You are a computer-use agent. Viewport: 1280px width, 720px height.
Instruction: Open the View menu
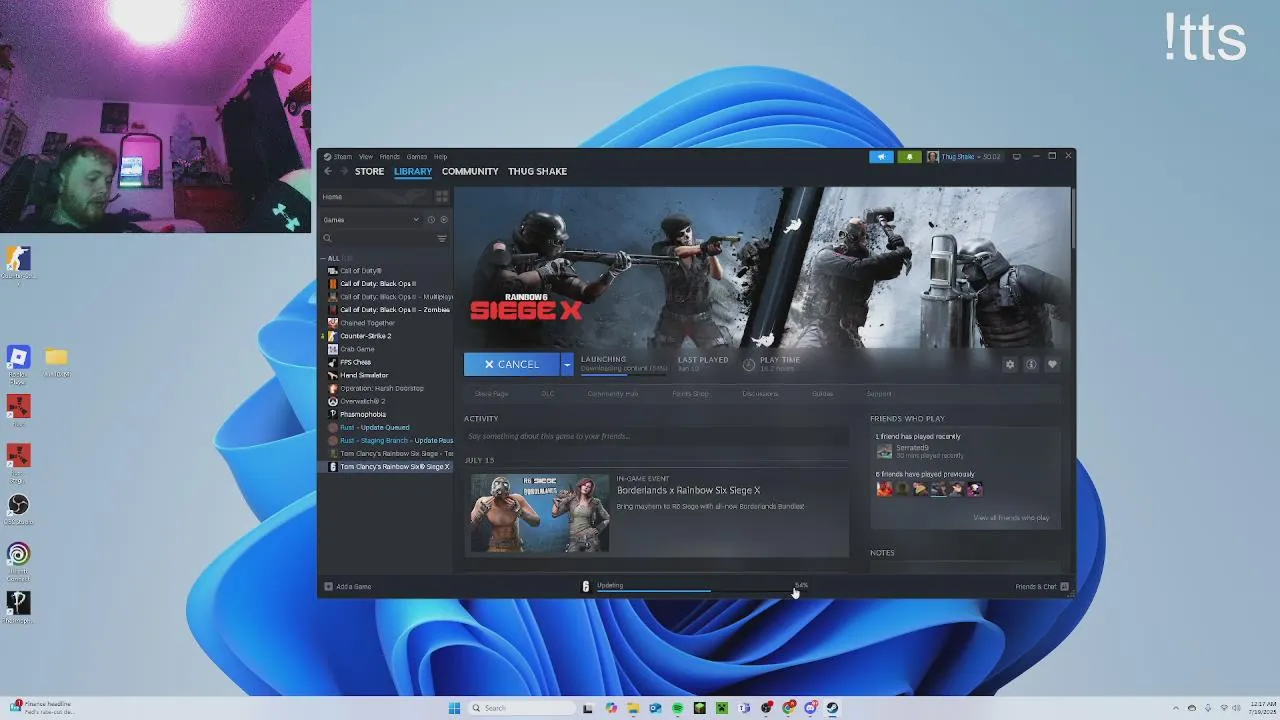point(366,157)
